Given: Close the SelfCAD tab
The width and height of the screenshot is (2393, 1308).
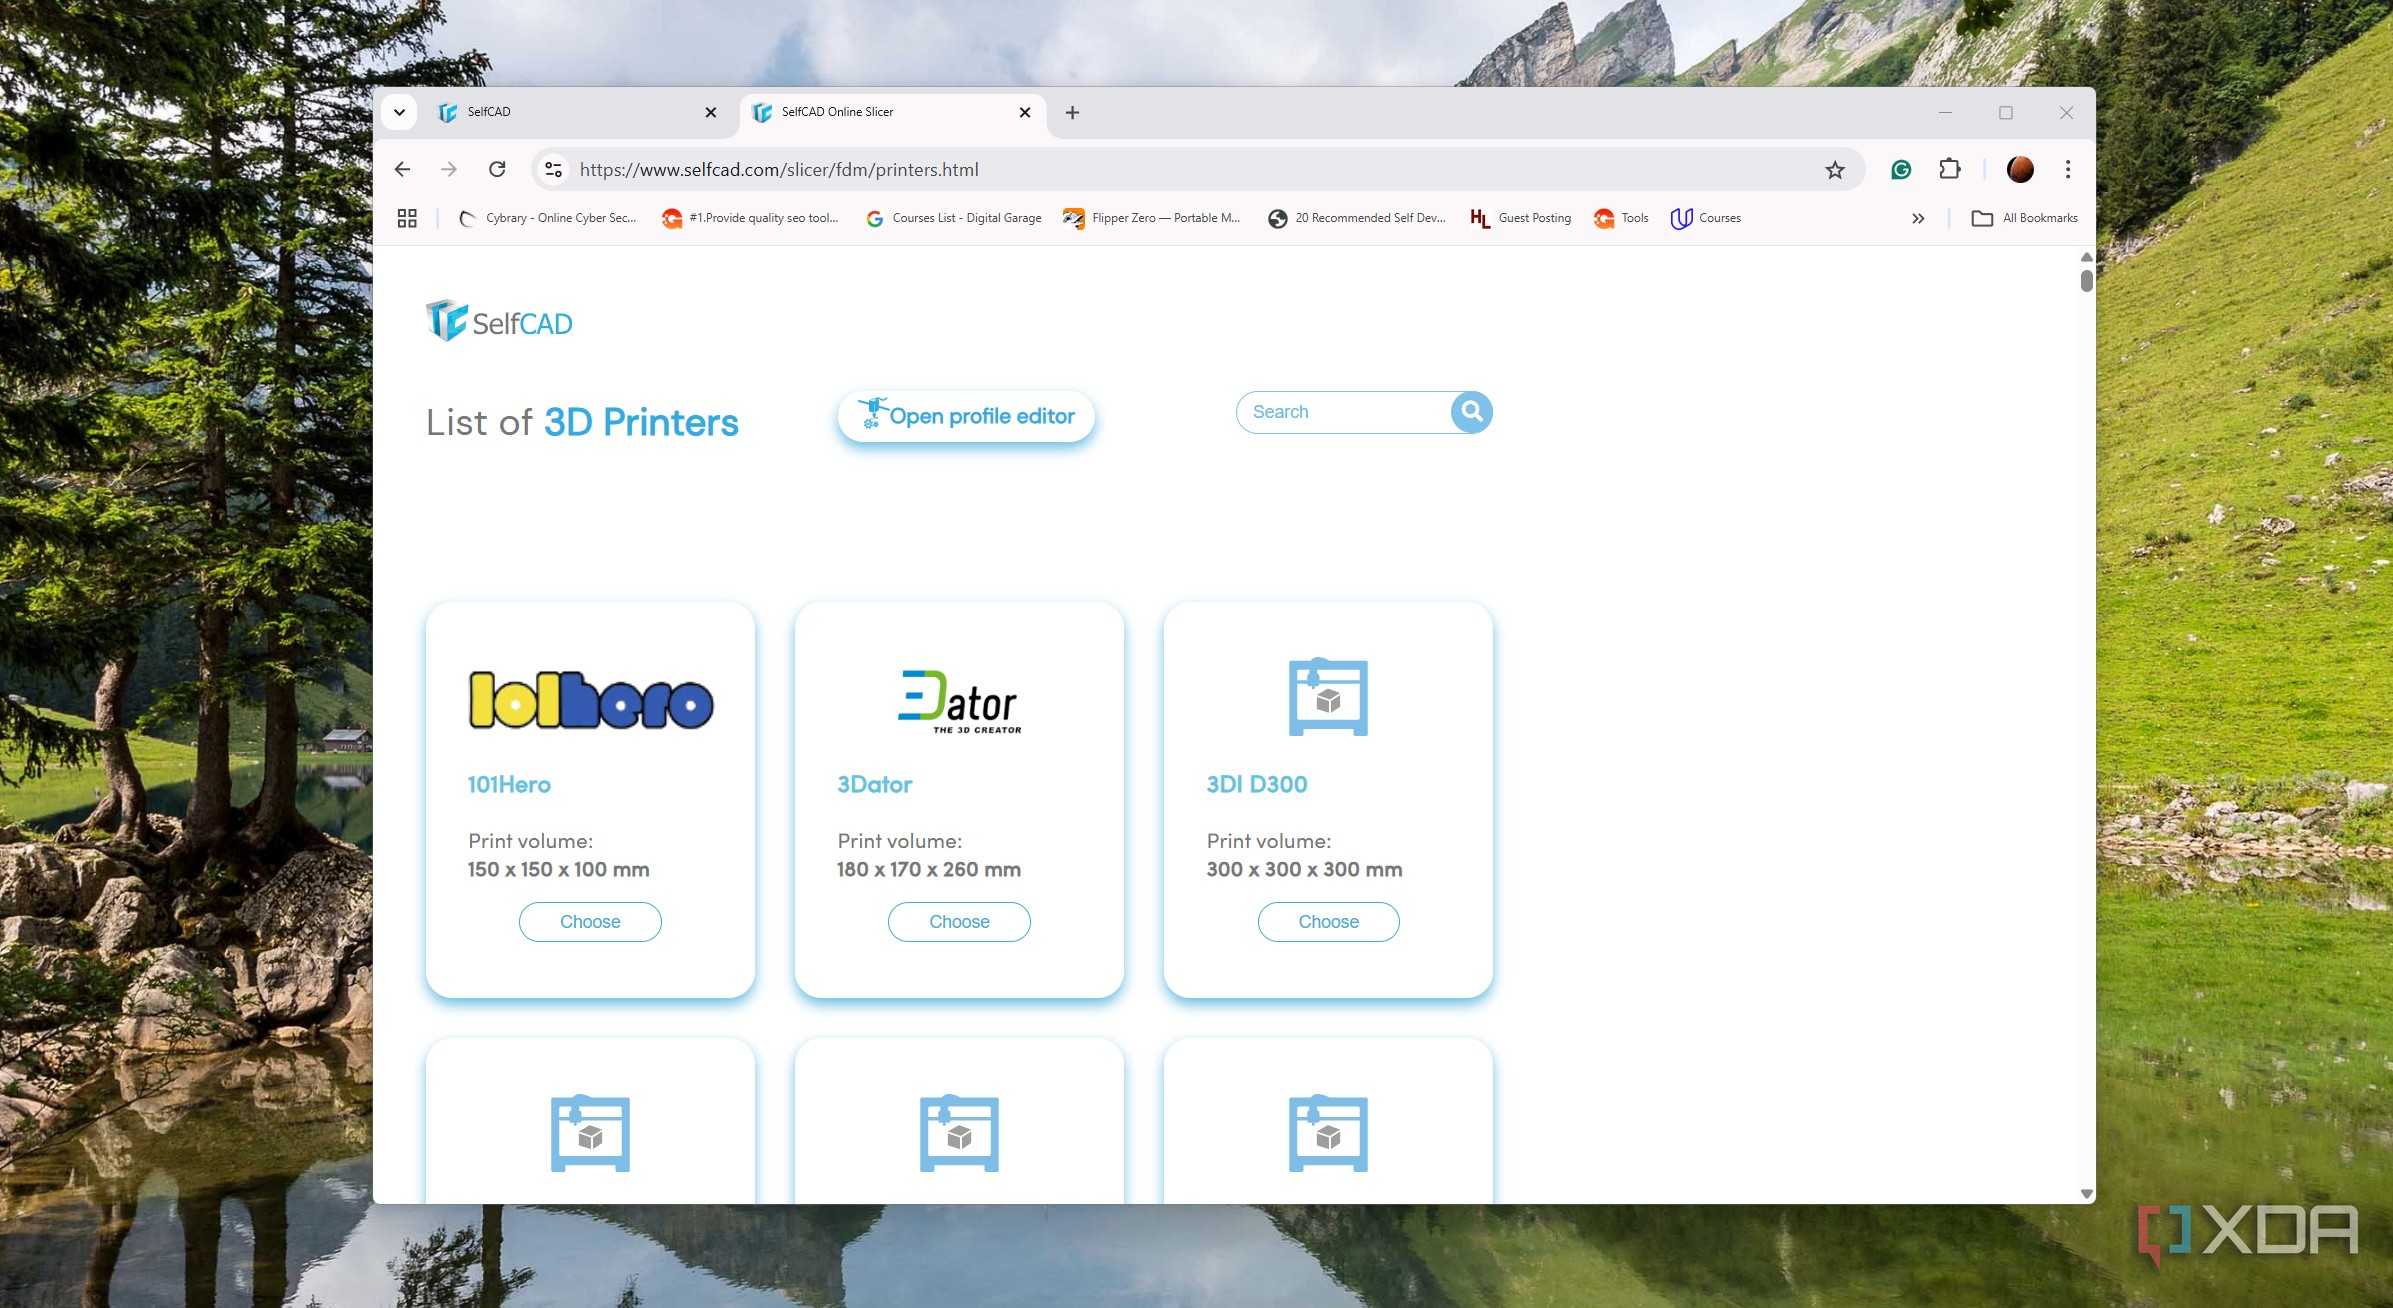Looking at the screenshot, I should [x=711, y=112].
